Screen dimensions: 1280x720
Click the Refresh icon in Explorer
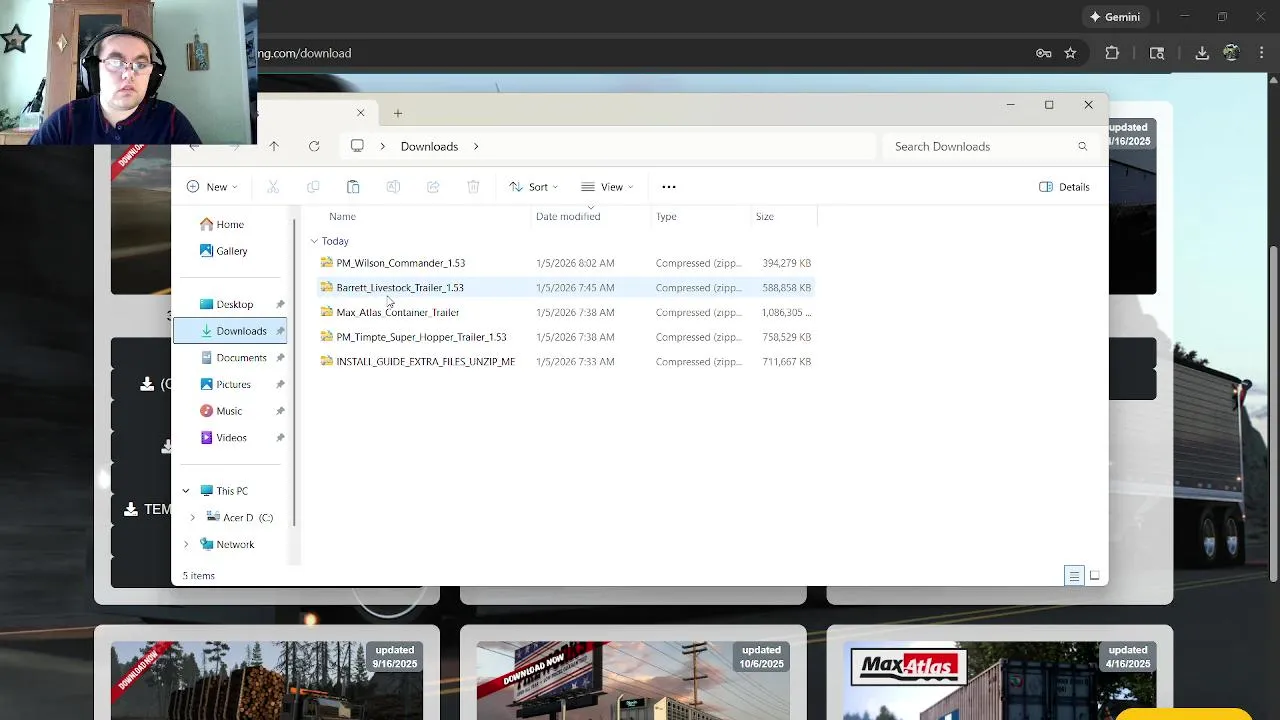coord(314,146)
